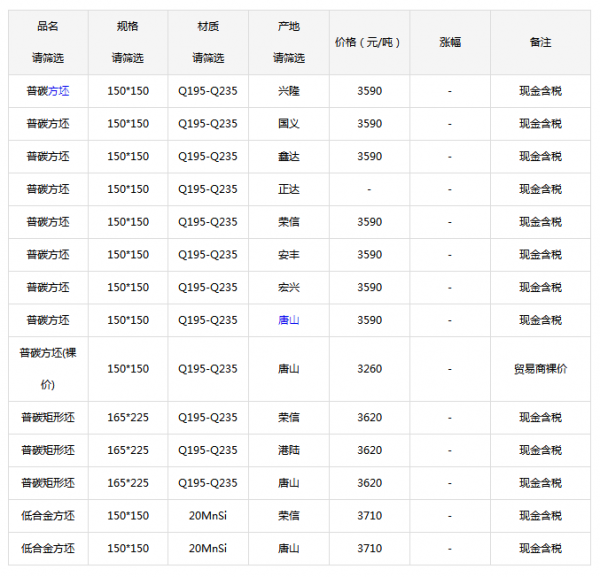Click the 现金含税 remark in the 港陆 row

coord(540,450)
